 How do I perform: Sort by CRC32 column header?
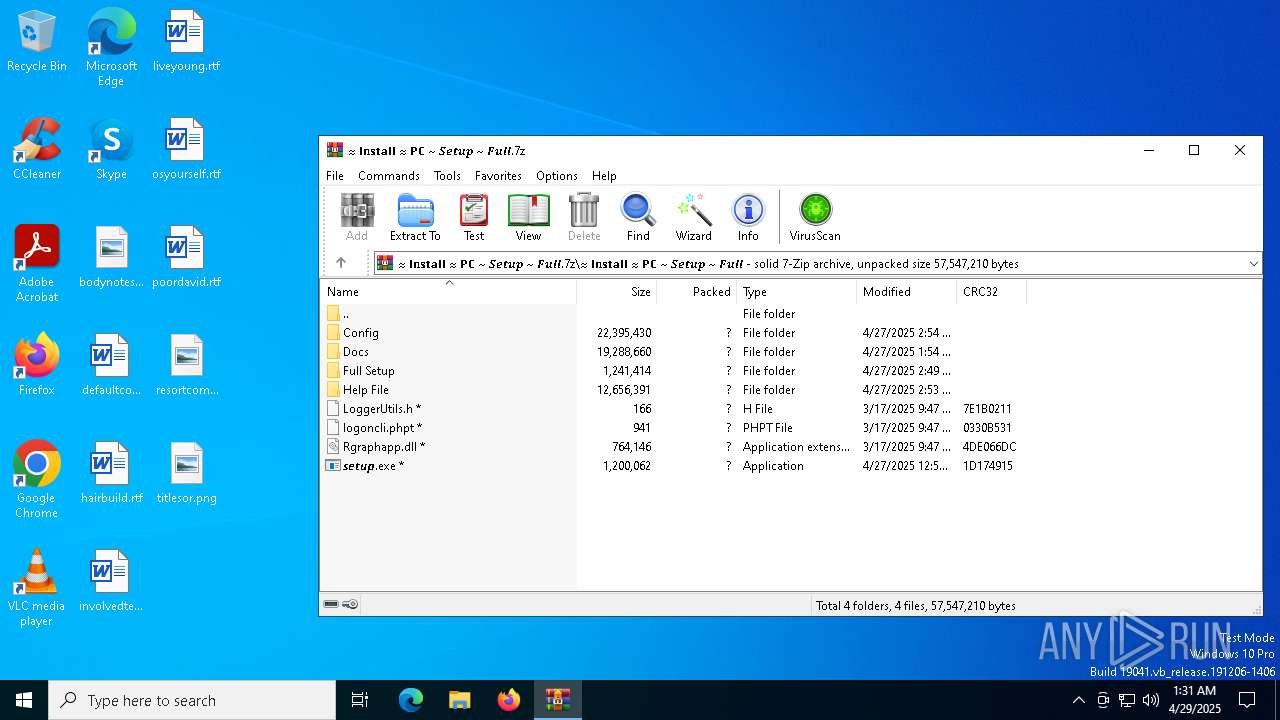(x=991, y=292)
